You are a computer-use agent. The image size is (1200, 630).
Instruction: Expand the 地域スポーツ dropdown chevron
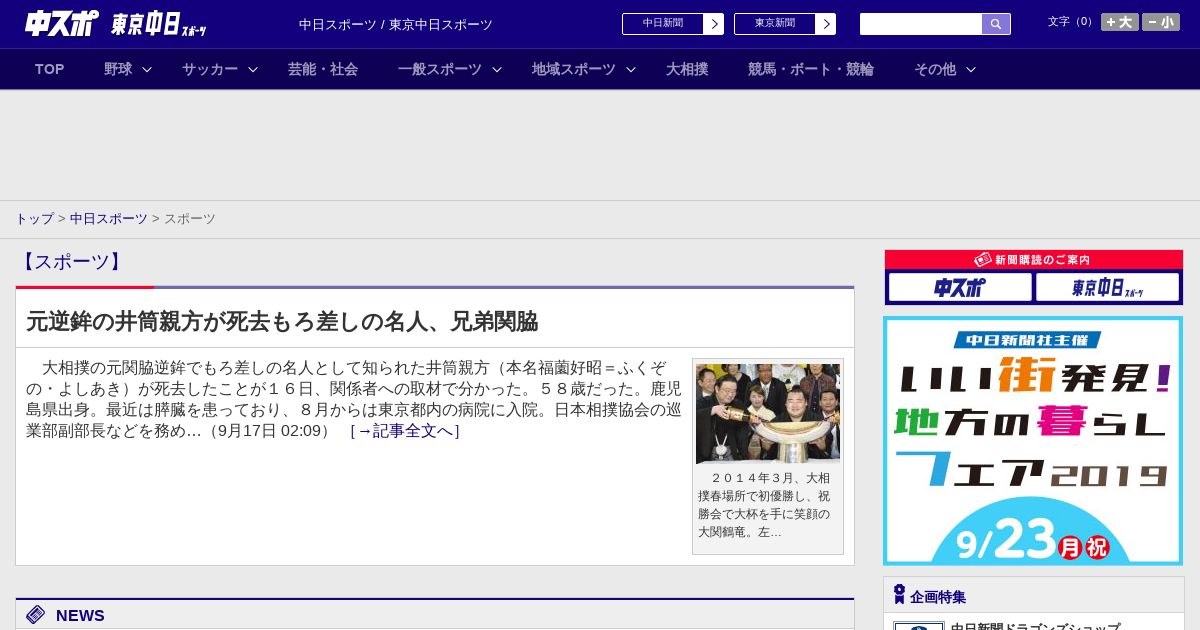click(x=631, y=69)
